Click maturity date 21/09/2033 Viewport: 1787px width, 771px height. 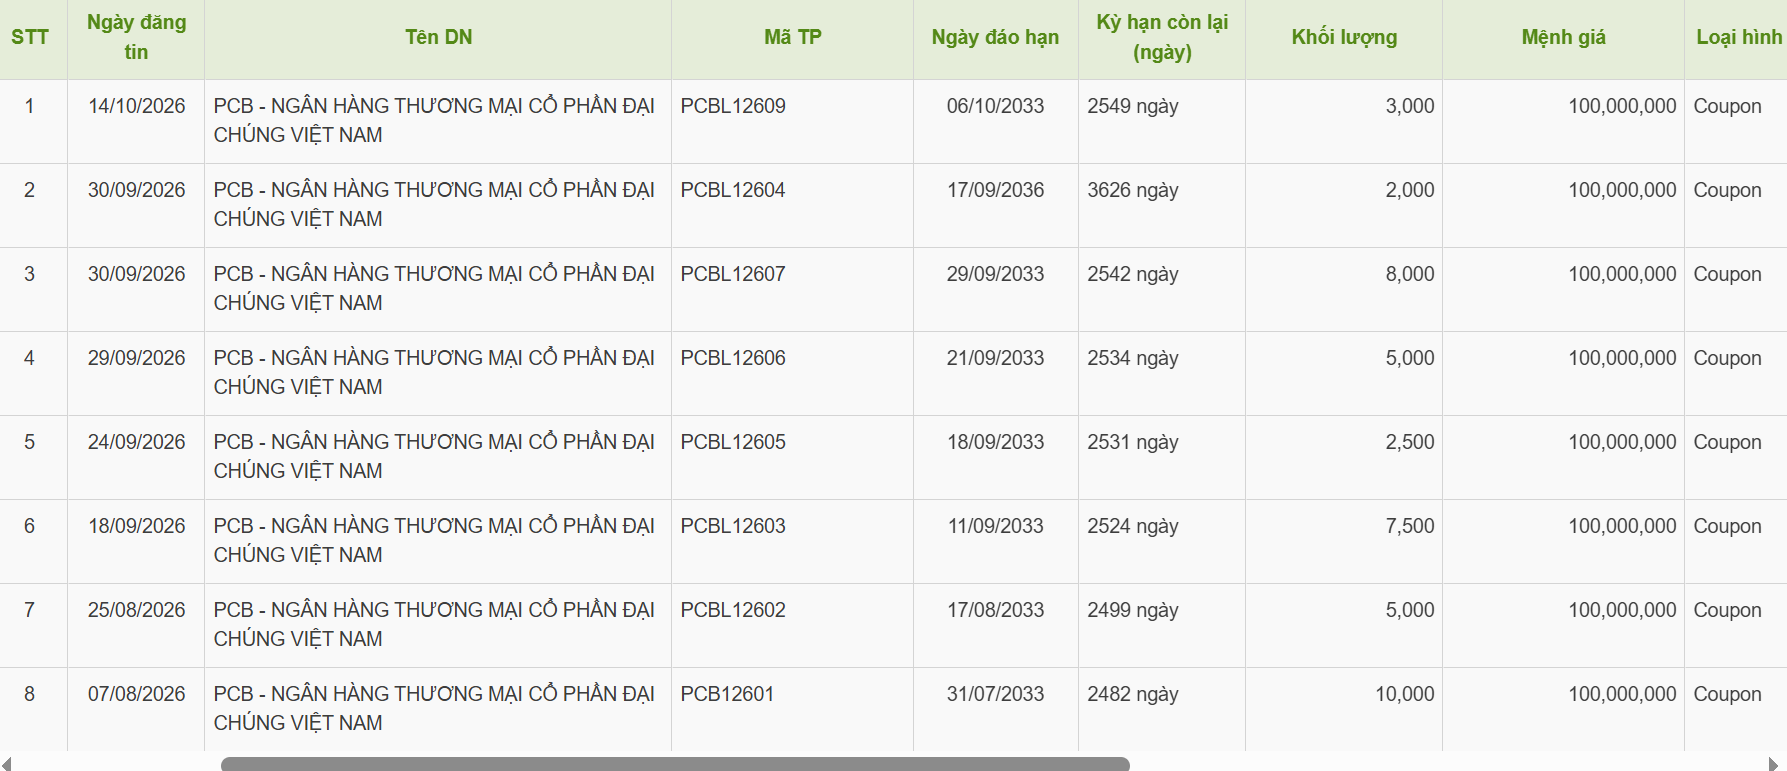[x=995, y=358]
